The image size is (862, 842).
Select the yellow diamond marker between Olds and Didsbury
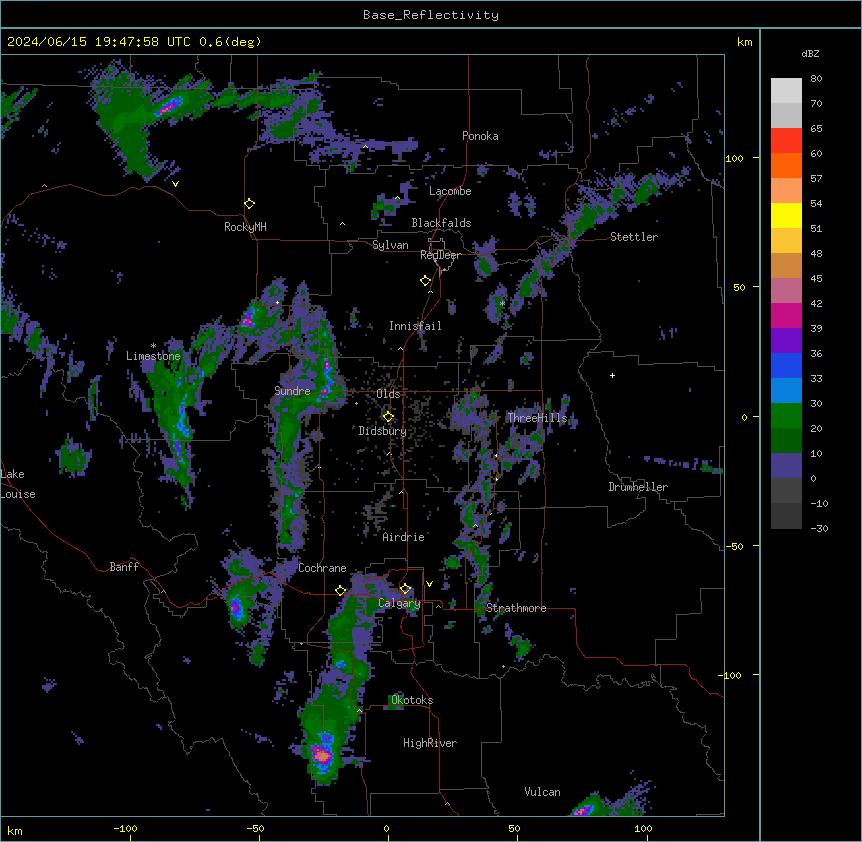(388, 417)
